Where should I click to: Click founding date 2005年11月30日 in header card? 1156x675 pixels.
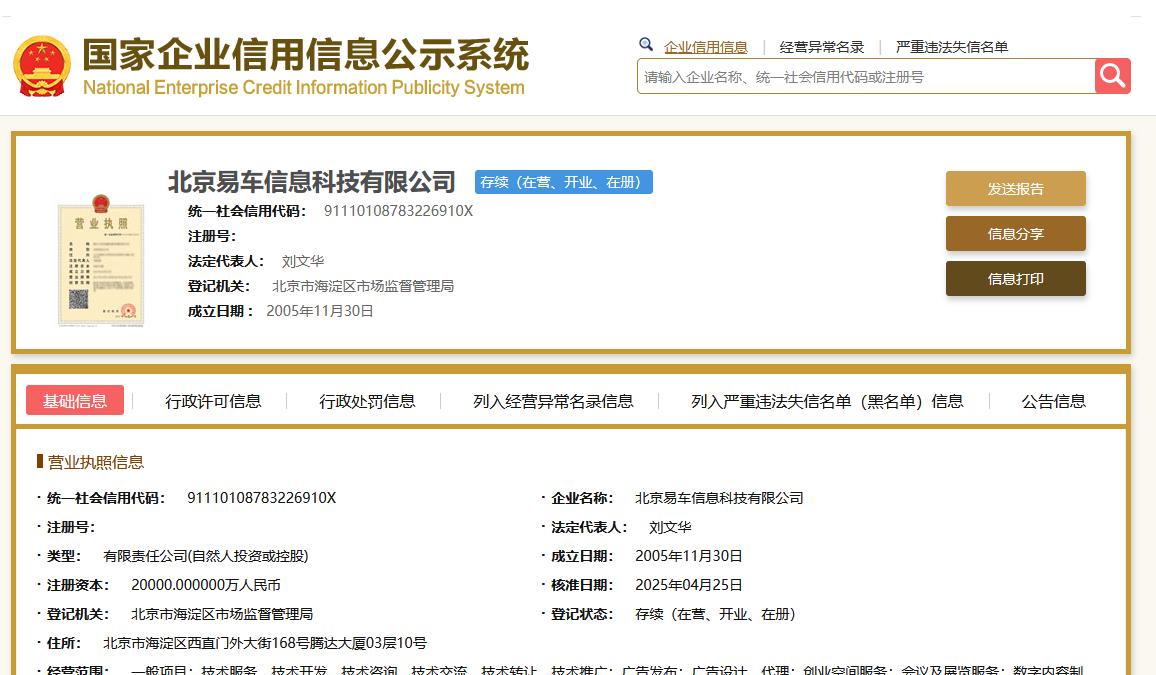[x=319, y=311]
